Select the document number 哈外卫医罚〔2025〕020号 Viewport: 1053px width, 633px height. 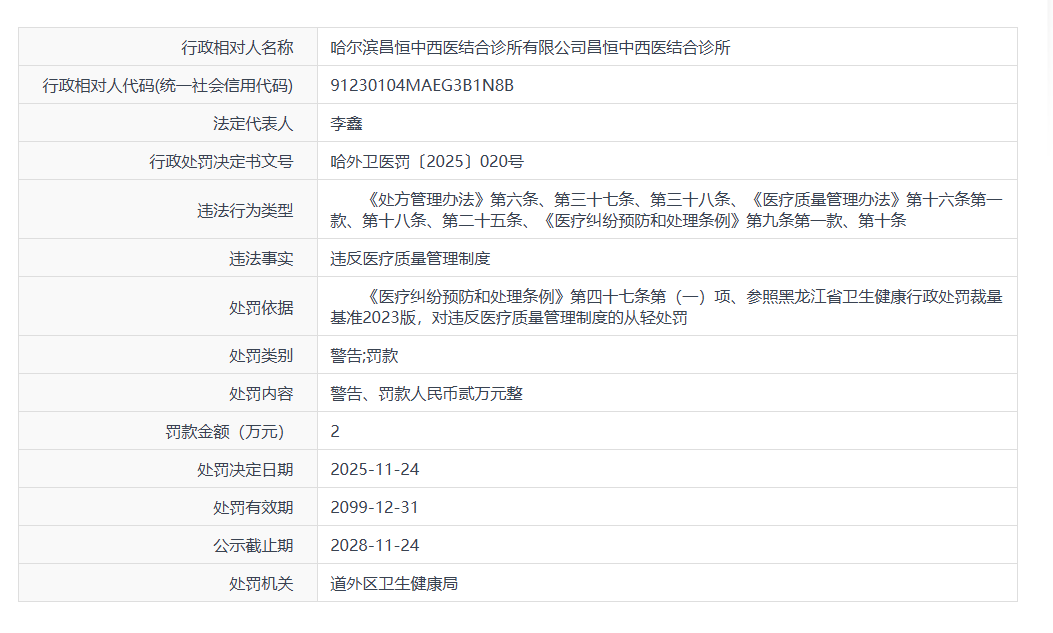pyautogui.click(x=427, y=161)
